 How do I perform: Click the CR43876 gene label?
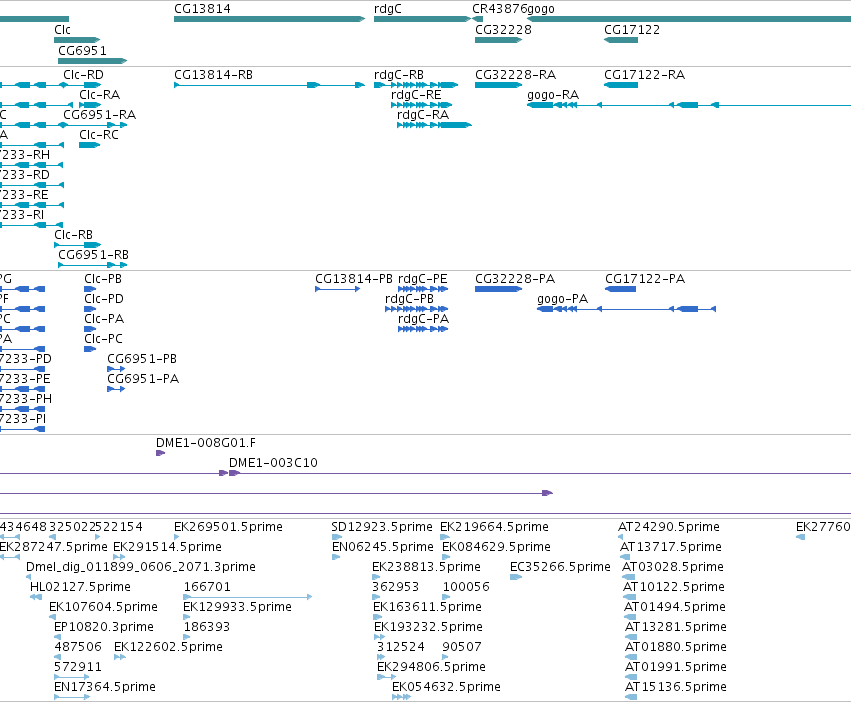pos(499,9)
